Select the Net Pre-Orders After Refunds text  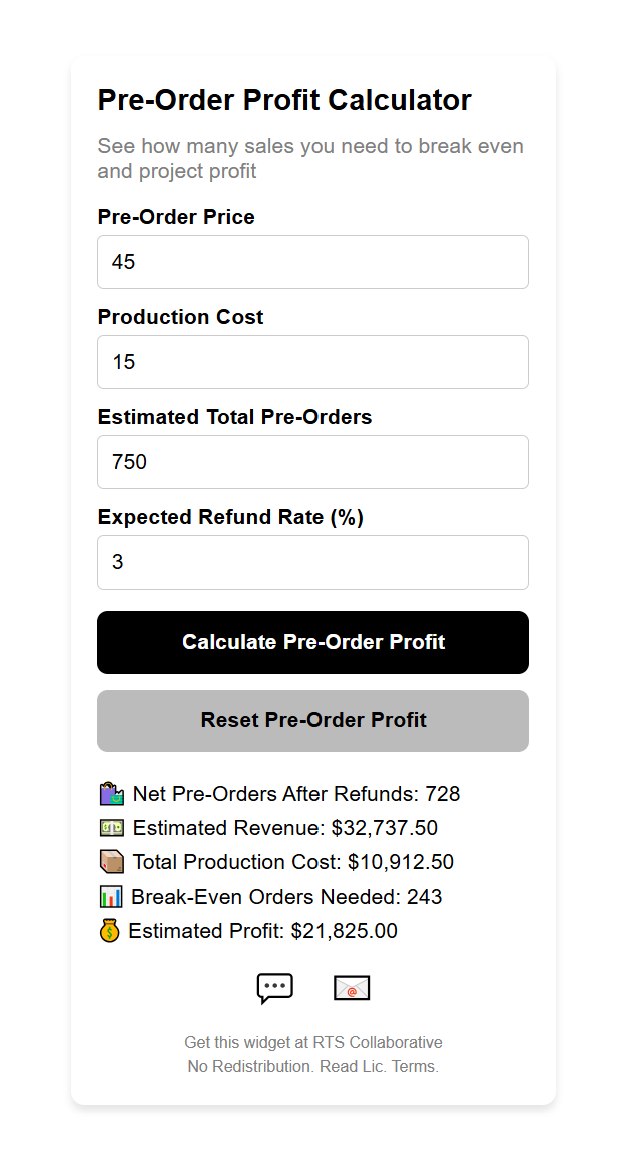point(295,793)
